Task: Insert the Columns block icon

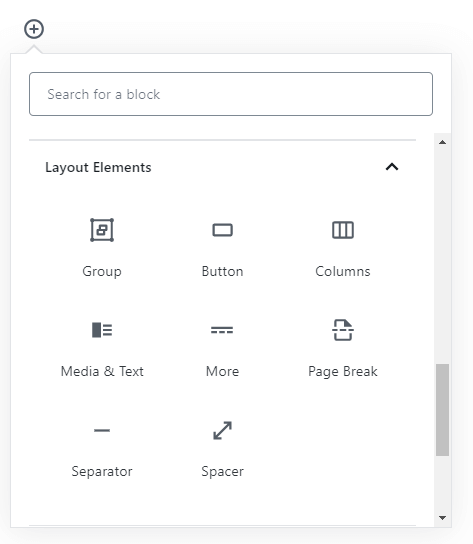Action: [343, 230]
